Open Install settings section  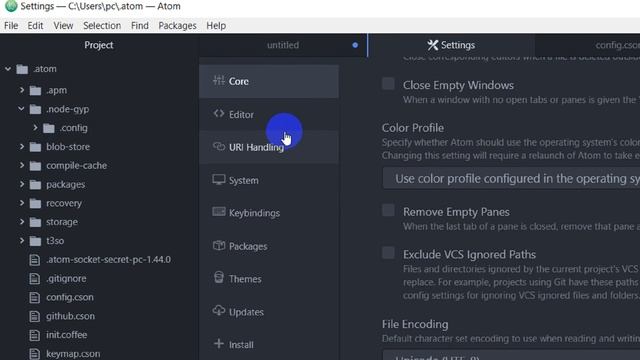[x=269, y=344]
